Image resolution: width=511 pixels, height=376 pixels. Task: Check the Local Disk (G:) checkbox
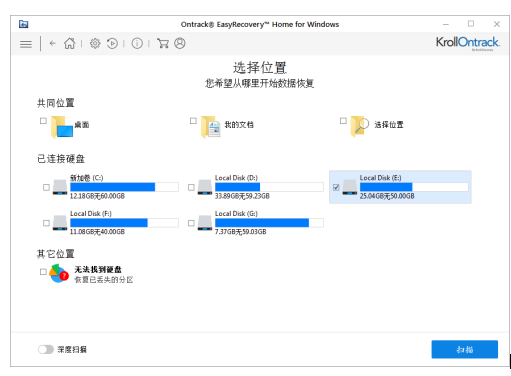pyautogui.click(x=191, y=223)
